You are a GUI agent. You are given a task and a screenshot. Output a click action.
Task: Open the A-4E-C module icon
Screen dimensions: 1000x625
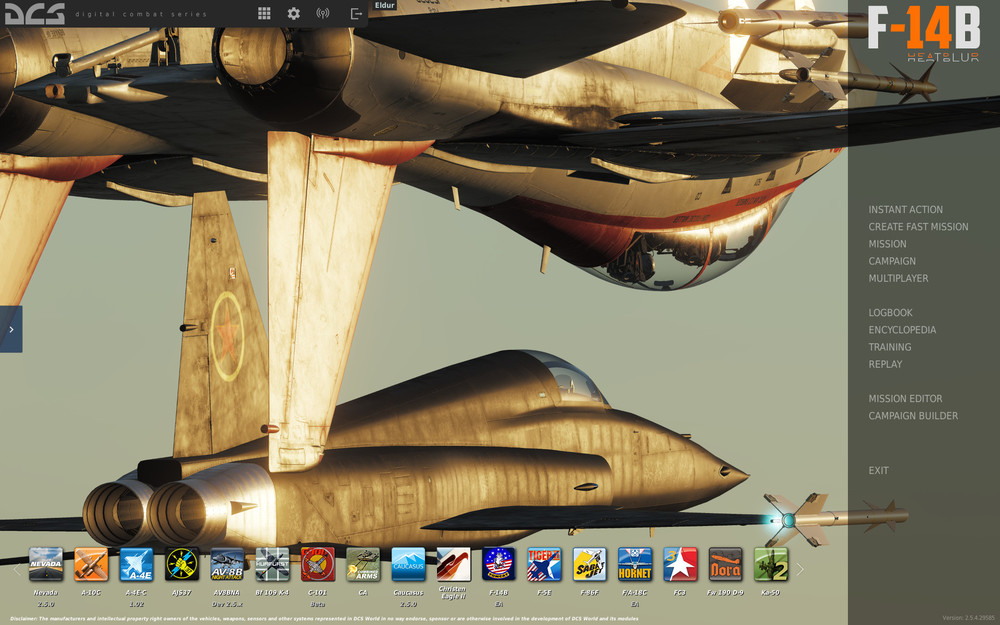pyautogui.click(x=136, y=564)
